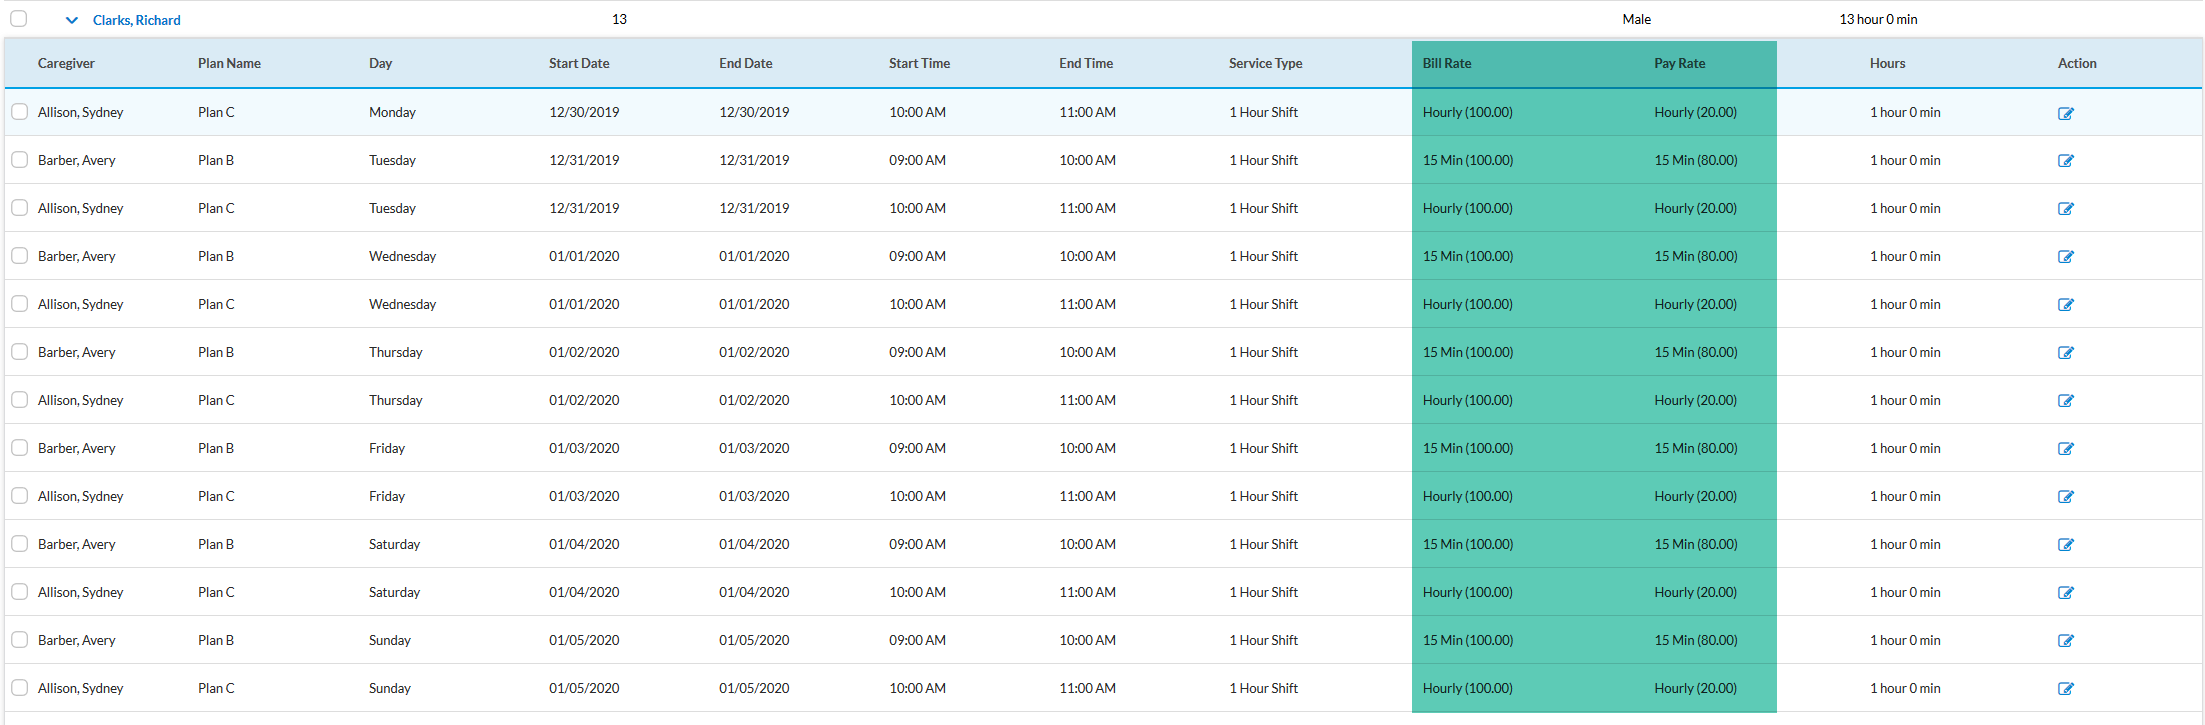Open the Clarks, Richard client link

(x=137, y=20)
